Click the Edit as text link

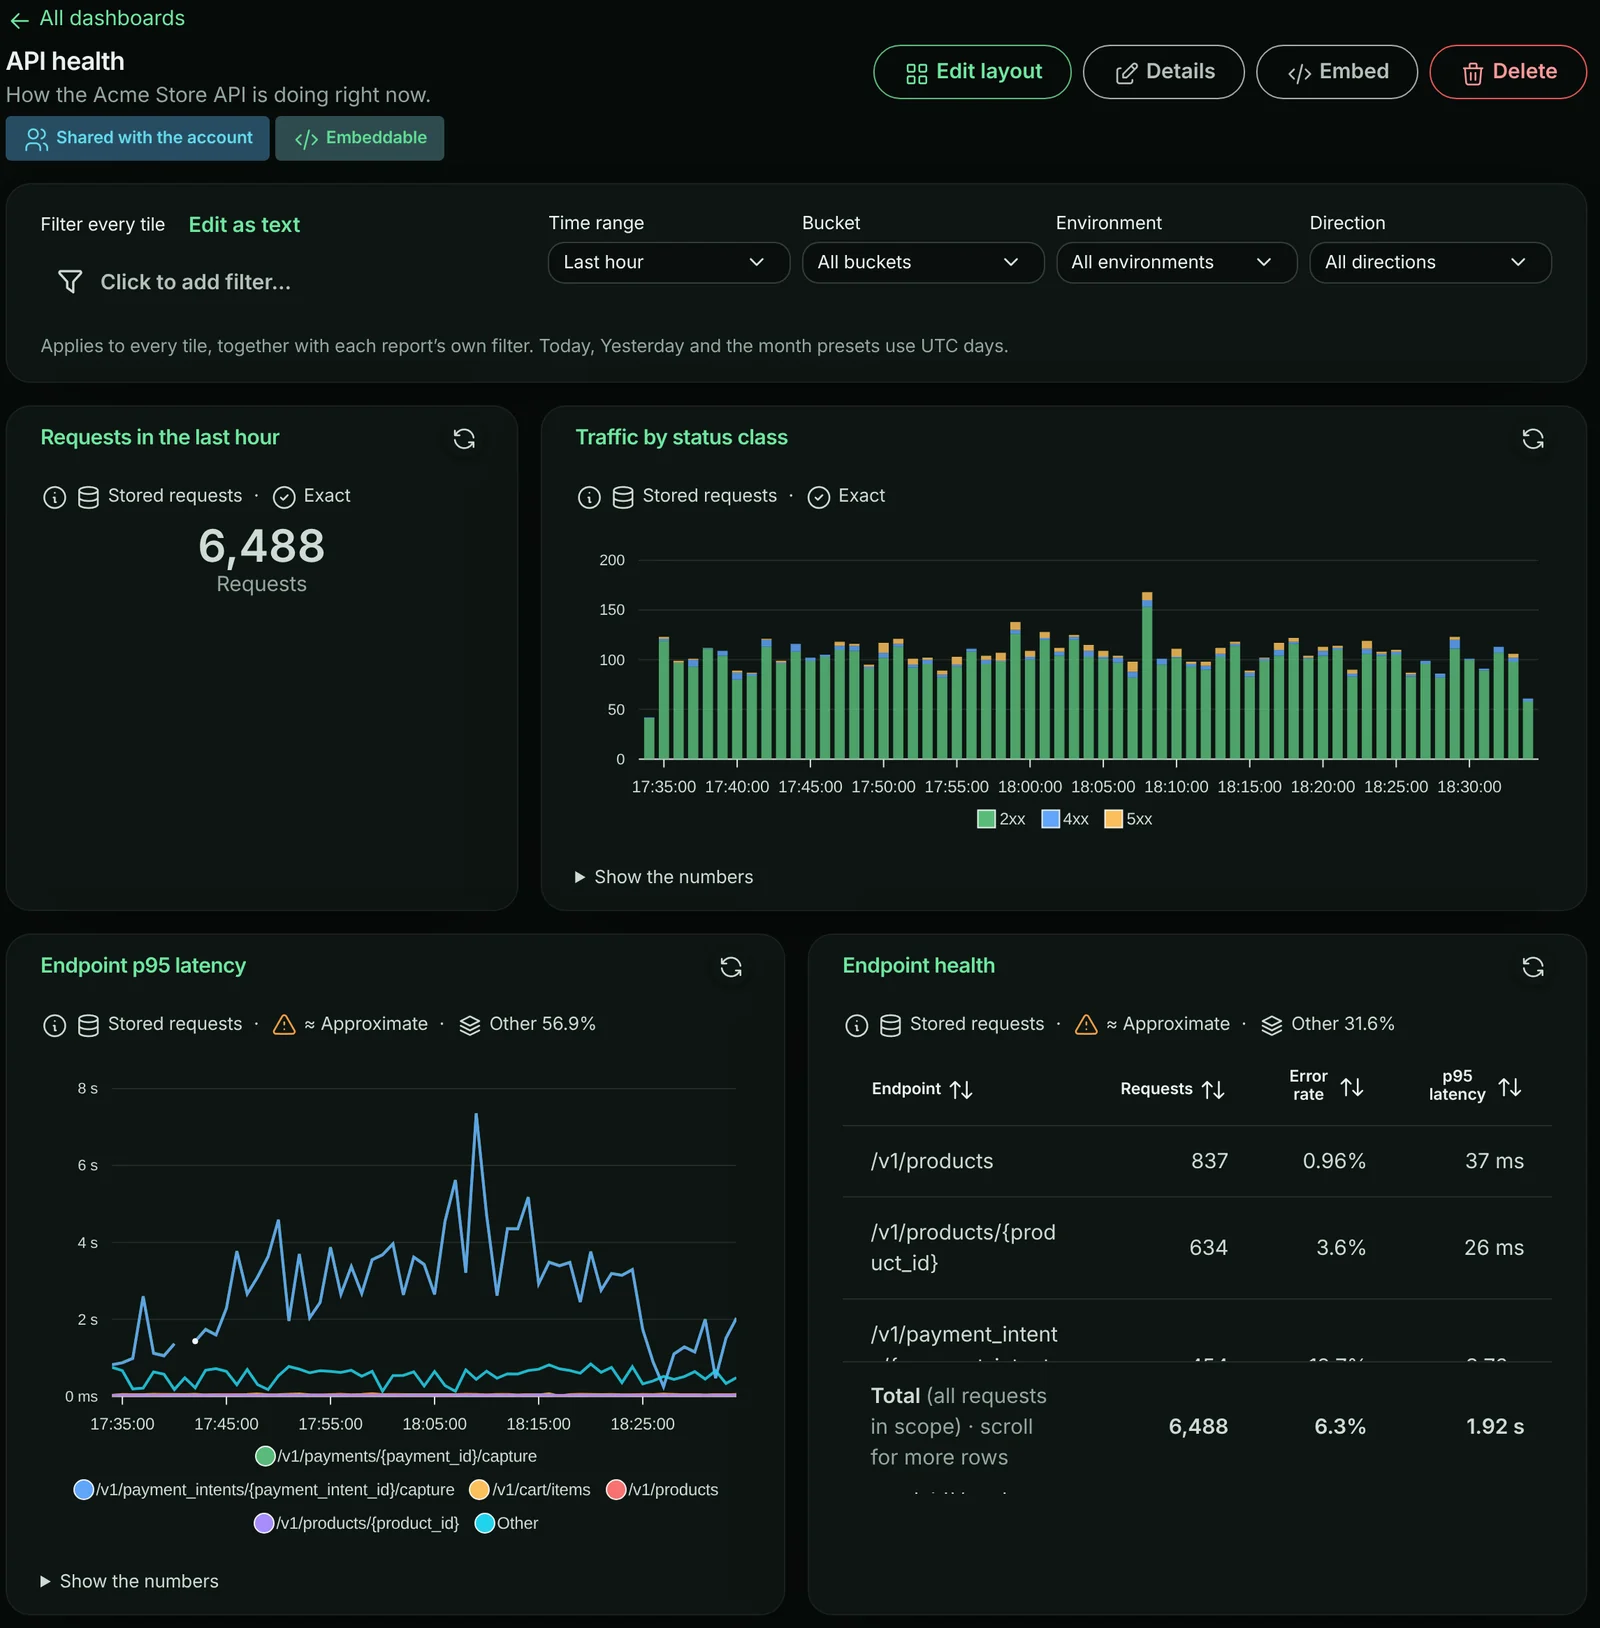(x=244, y=225)
